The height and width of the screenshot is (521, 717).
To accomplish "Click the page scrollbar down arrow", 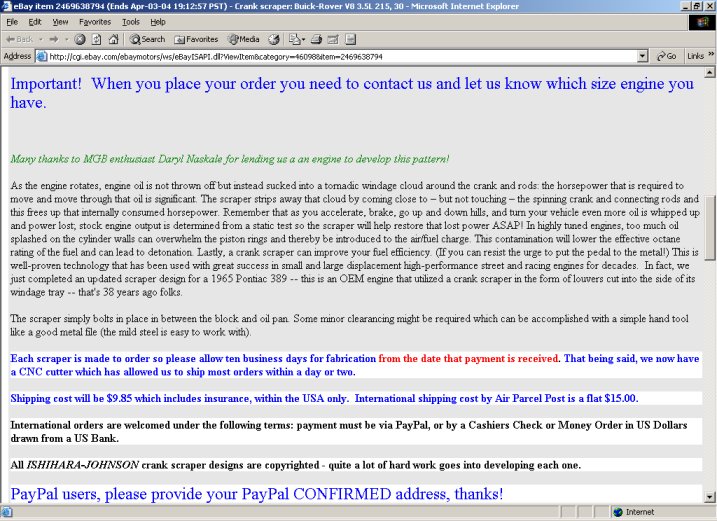I will [710, 497].
